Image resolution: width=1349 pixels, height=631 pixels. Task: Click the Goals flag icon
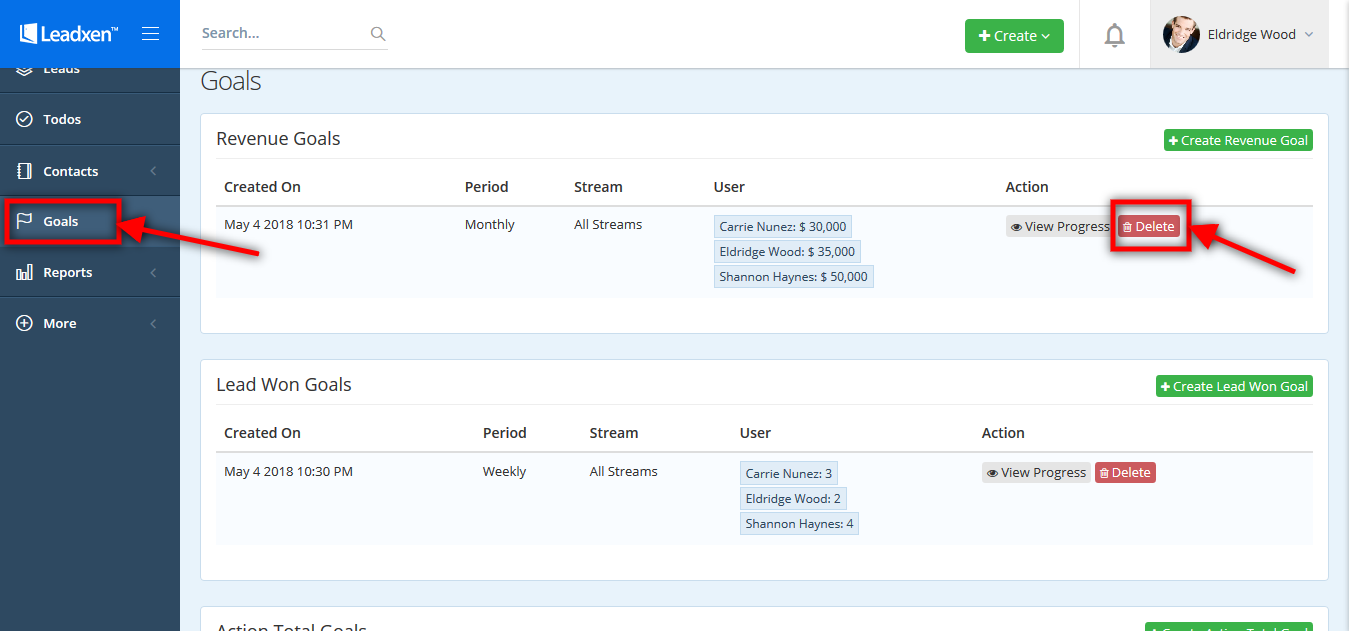25,221
